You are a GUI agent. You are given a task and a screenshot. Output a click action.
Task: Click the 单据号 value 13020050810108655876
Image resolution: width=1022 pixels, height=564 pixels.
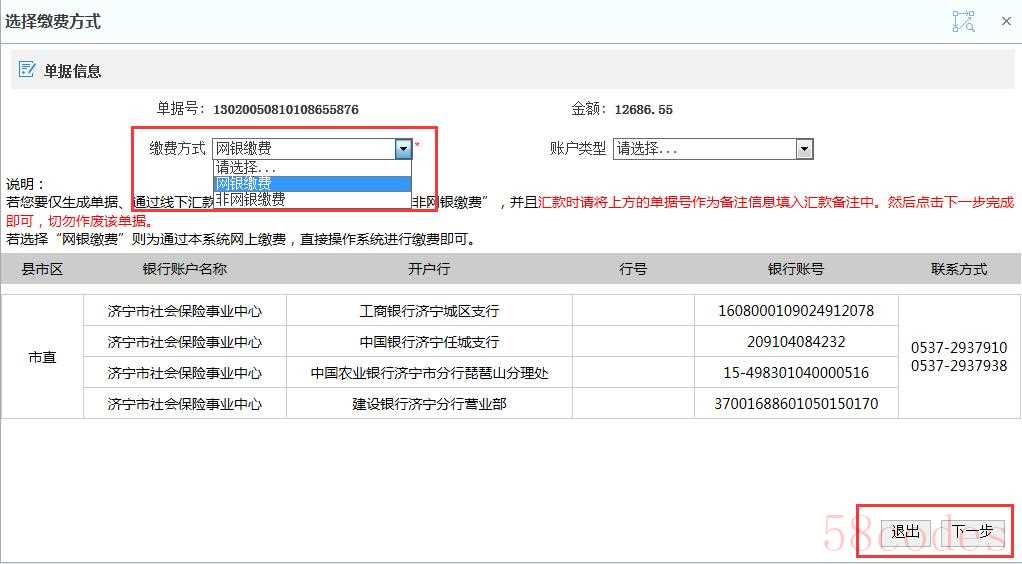click(x=286, y=109)
